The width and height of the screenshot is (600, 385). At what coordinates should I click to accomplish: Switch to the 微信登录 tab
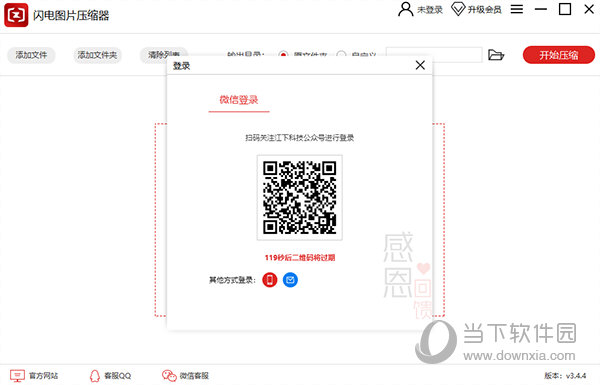click(239, 100)
